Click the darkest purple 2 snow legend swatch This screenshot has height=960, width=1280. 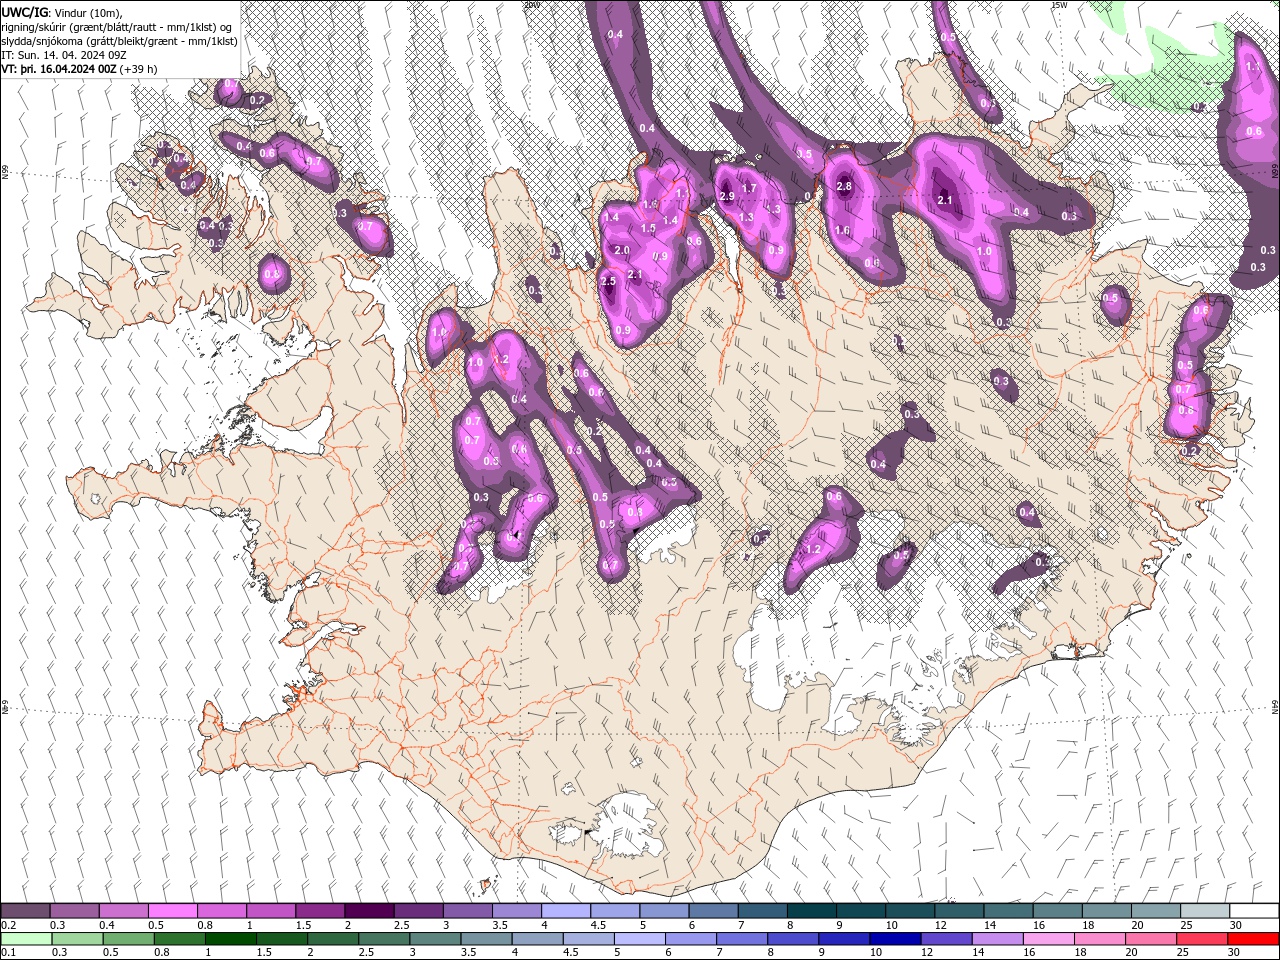pyautogui.click(x=368, y=911)
